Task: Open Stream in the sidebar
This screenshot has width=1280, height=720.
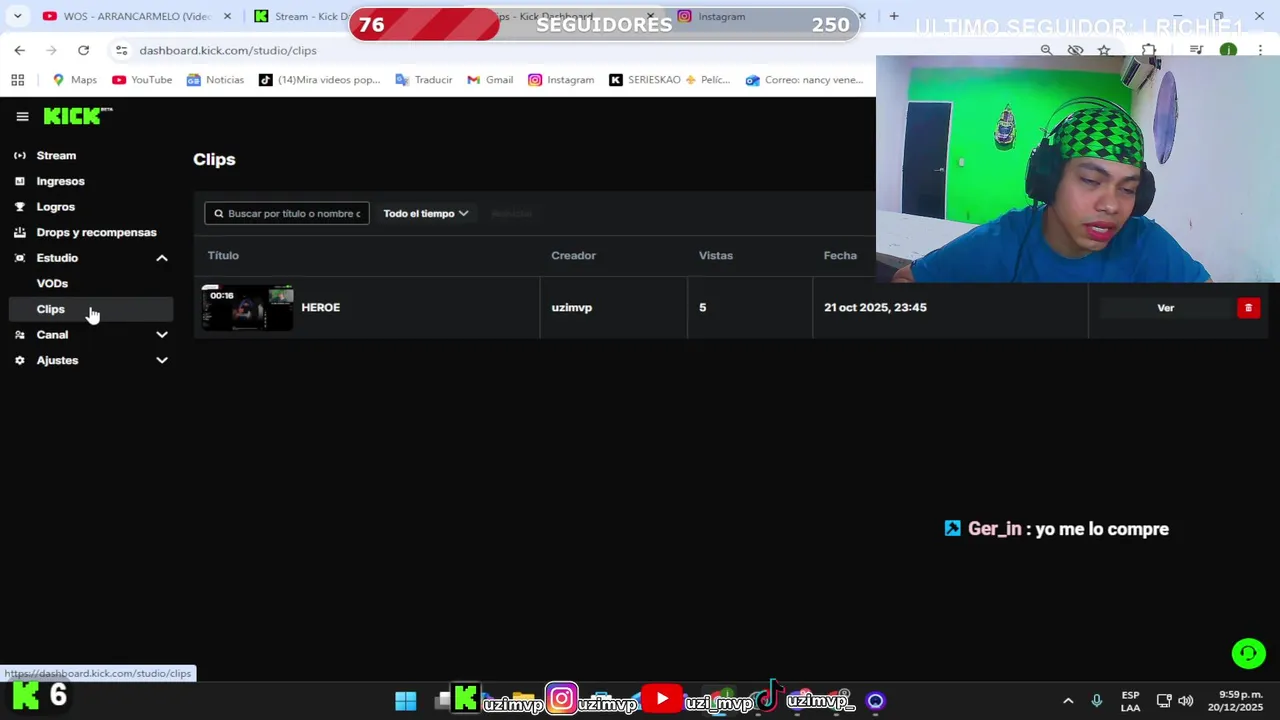Action: pos(56,156)
